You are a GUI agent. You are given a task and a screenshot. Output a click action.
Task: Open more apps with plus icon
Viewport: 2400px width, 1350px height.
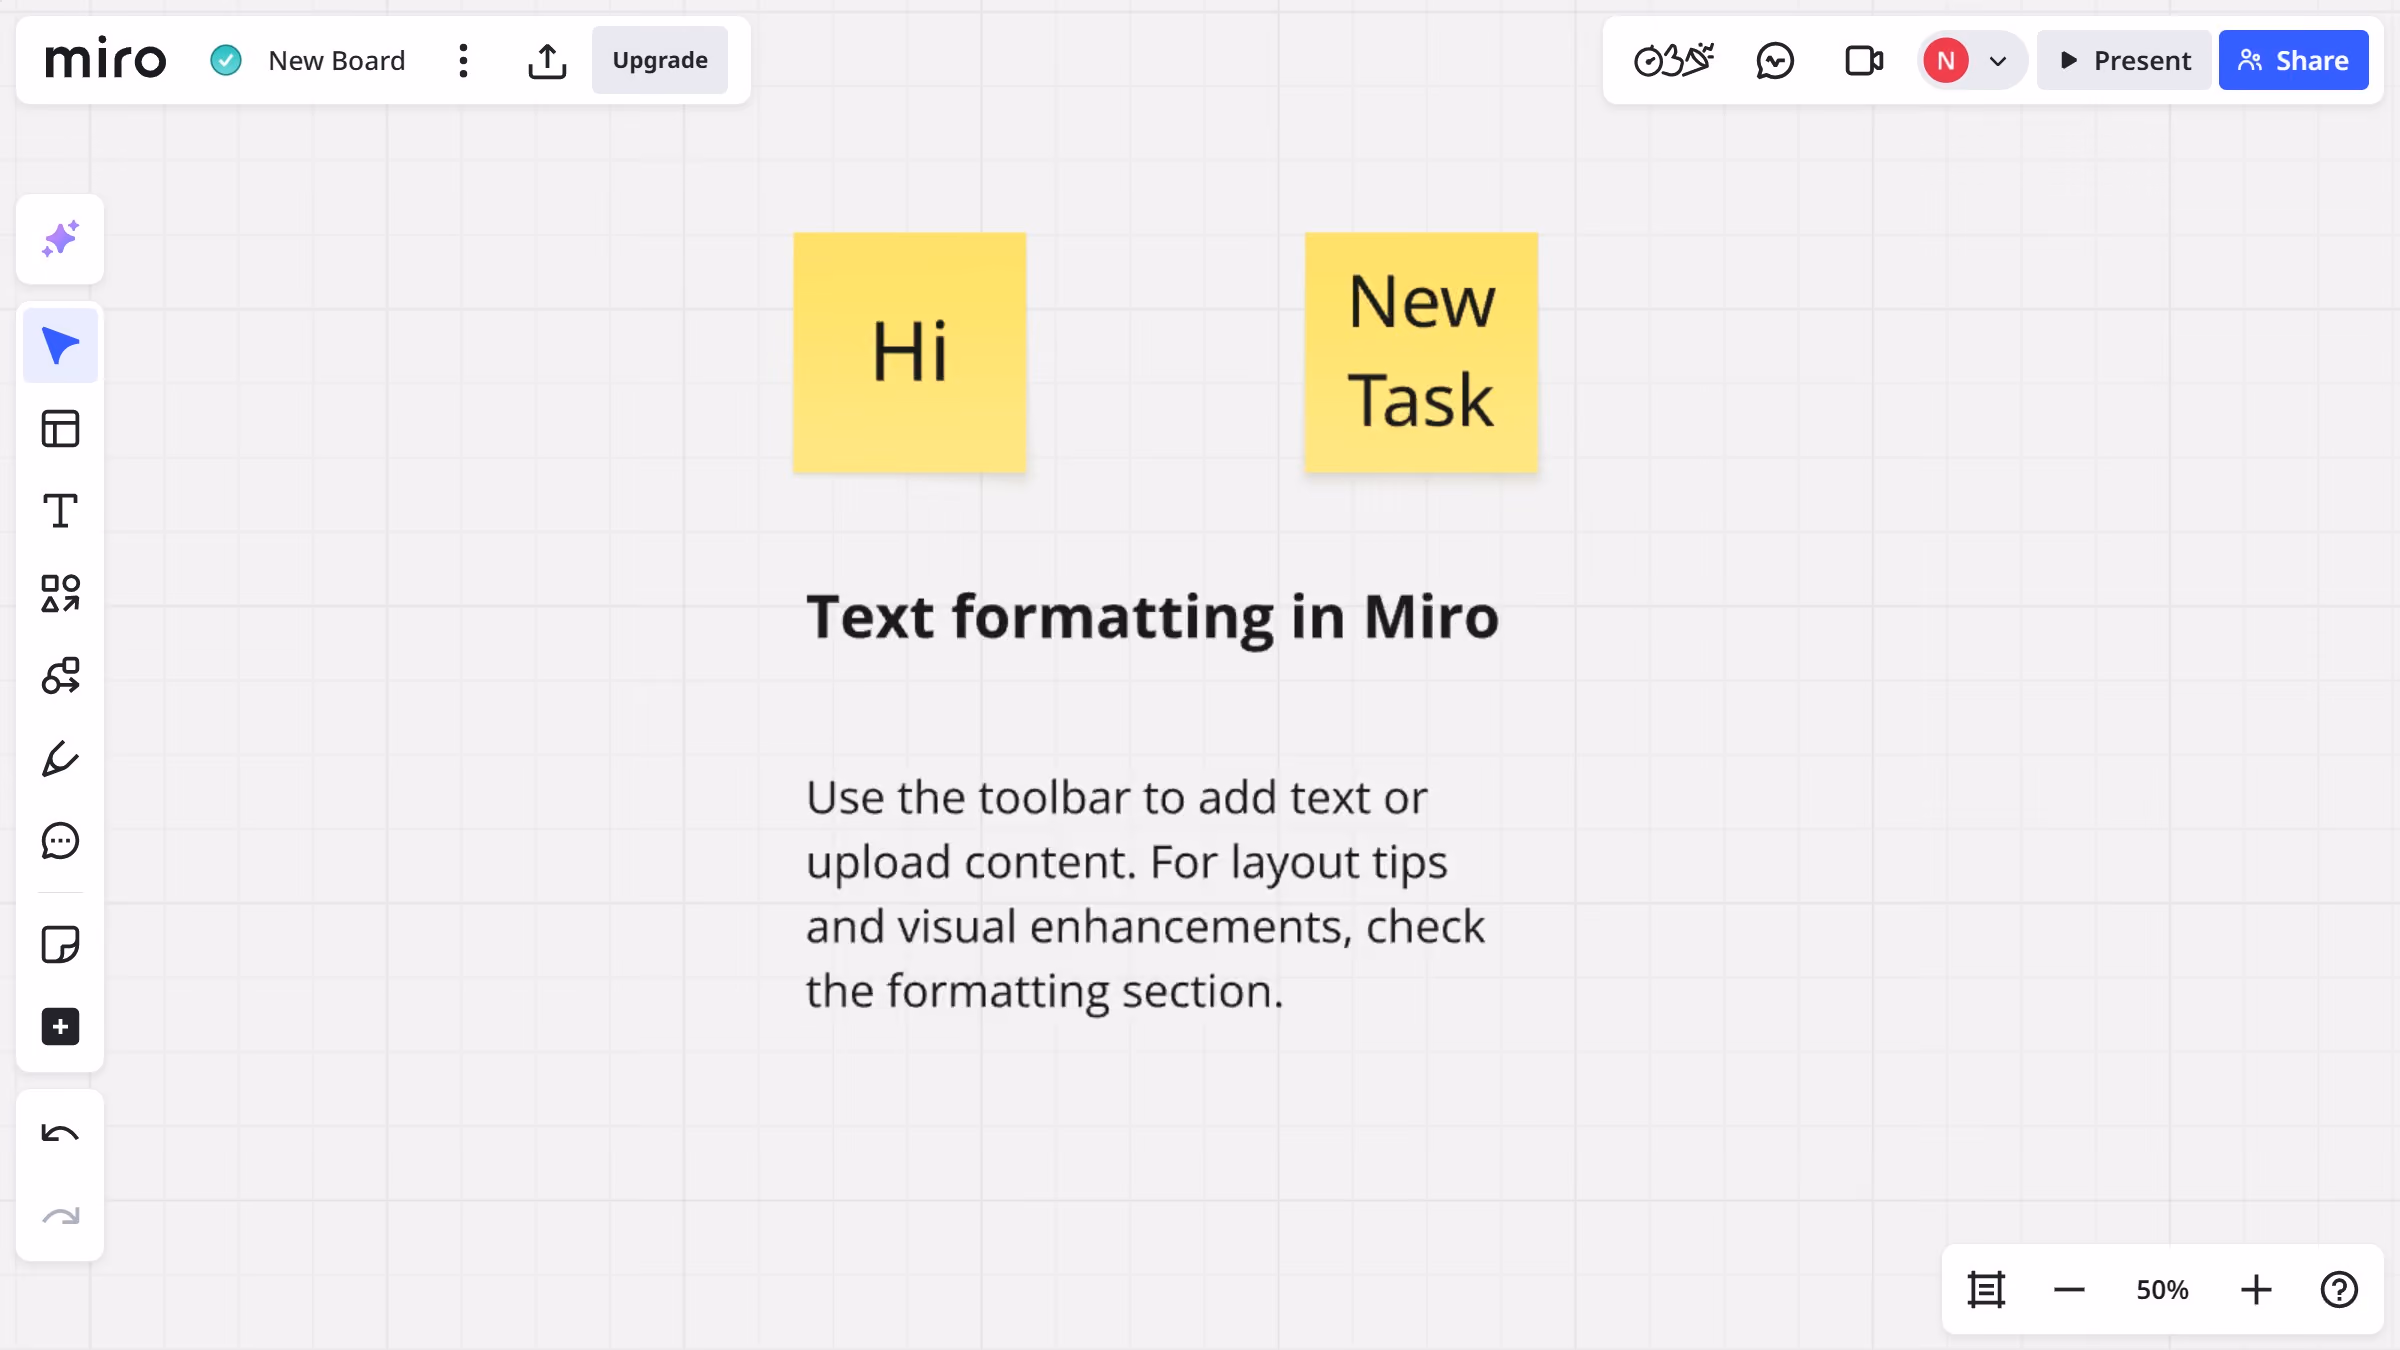click(x=60, y=1027)
